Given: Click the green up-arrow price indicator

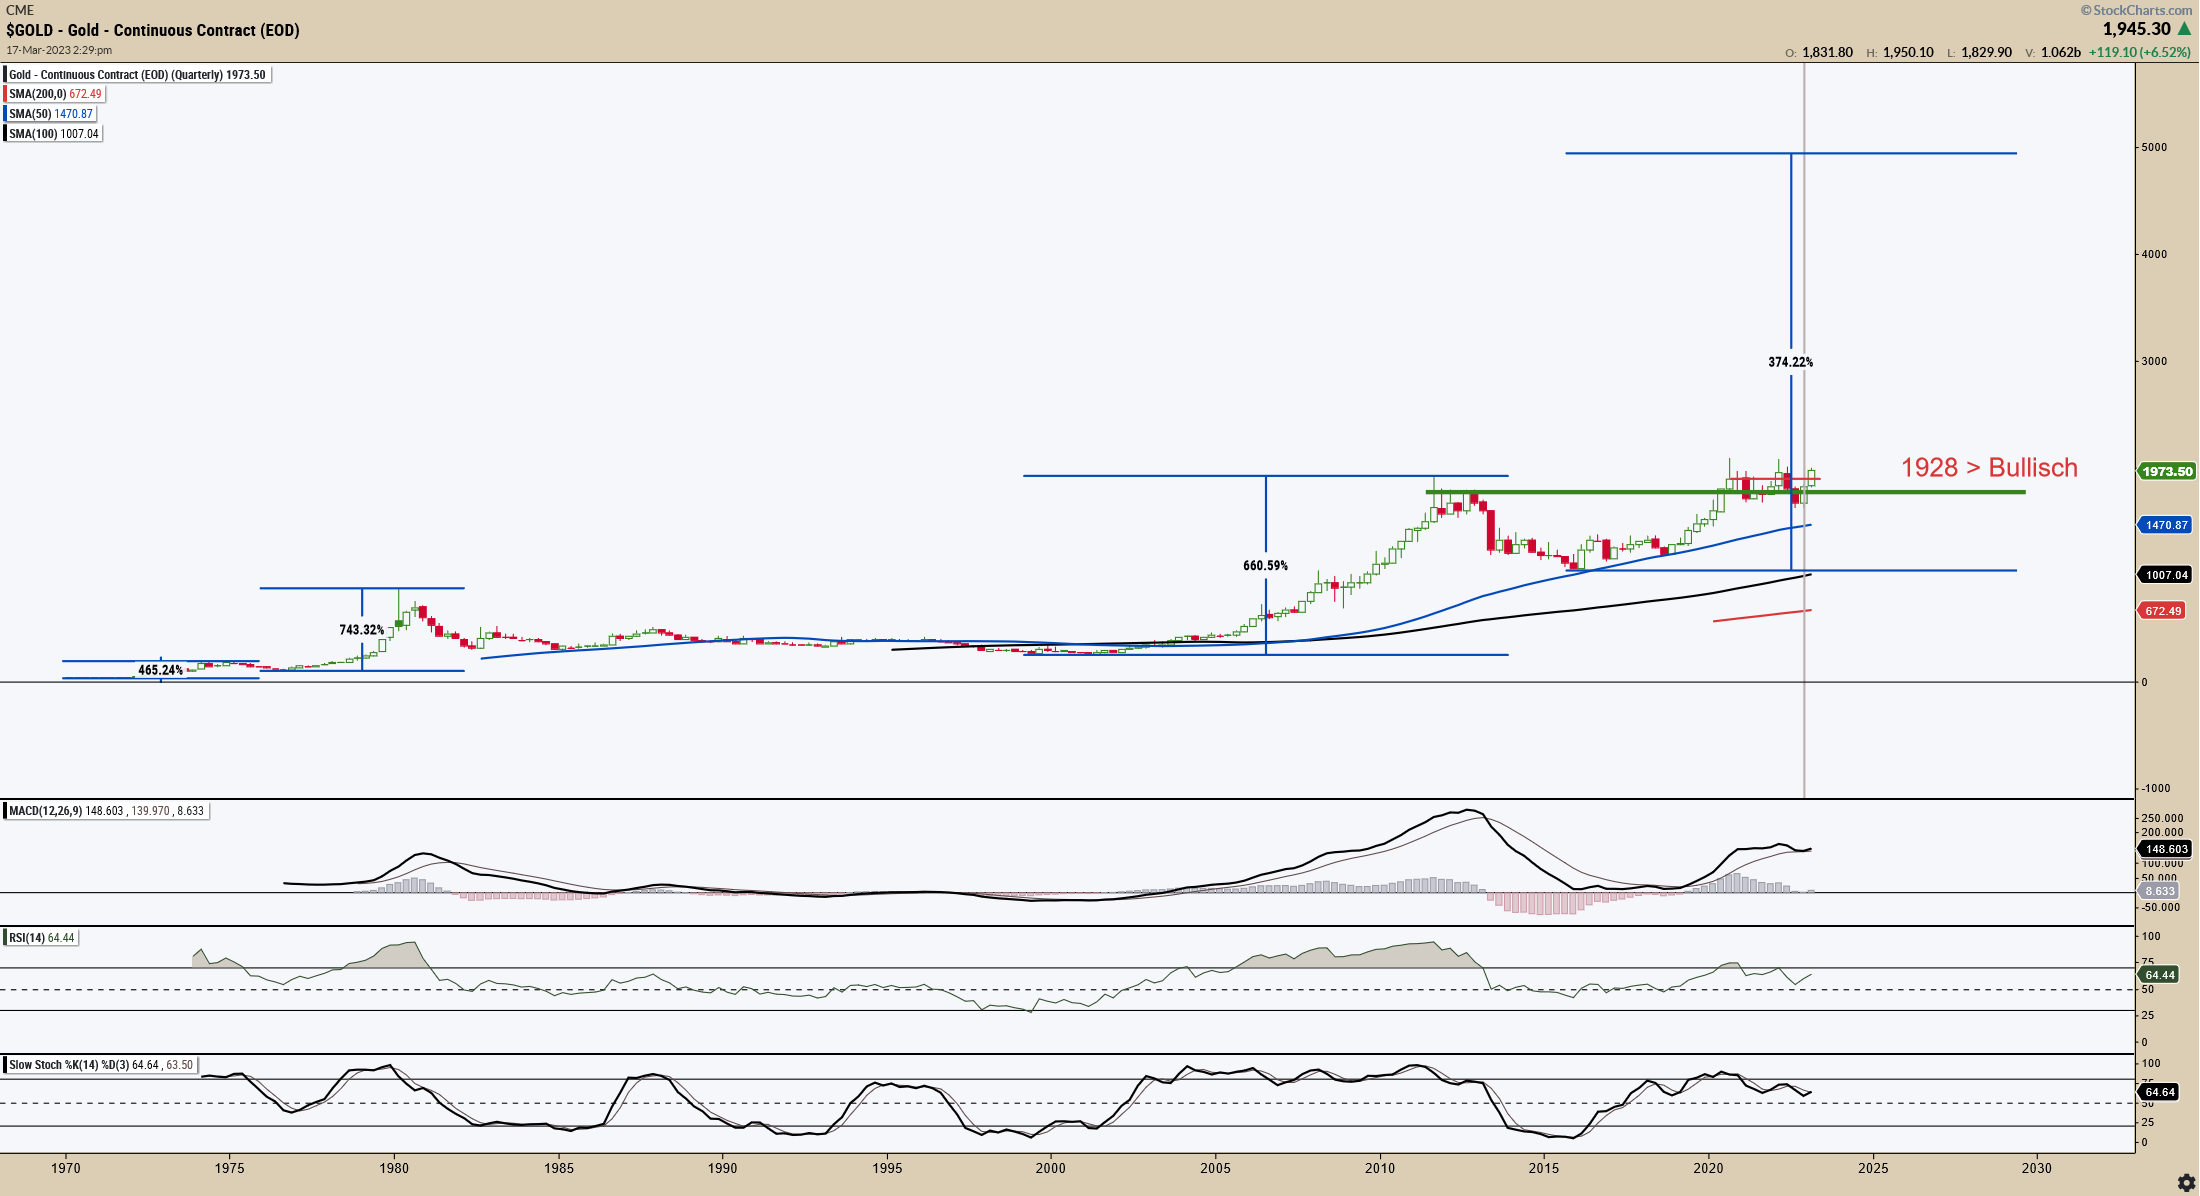Looking at the screenshot, I should (2184, 29).
